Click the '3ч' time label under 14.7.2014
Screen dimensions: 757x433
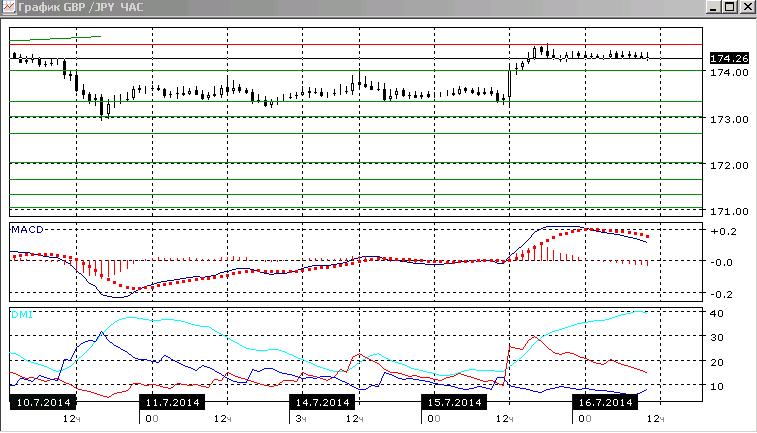[301, 419]
